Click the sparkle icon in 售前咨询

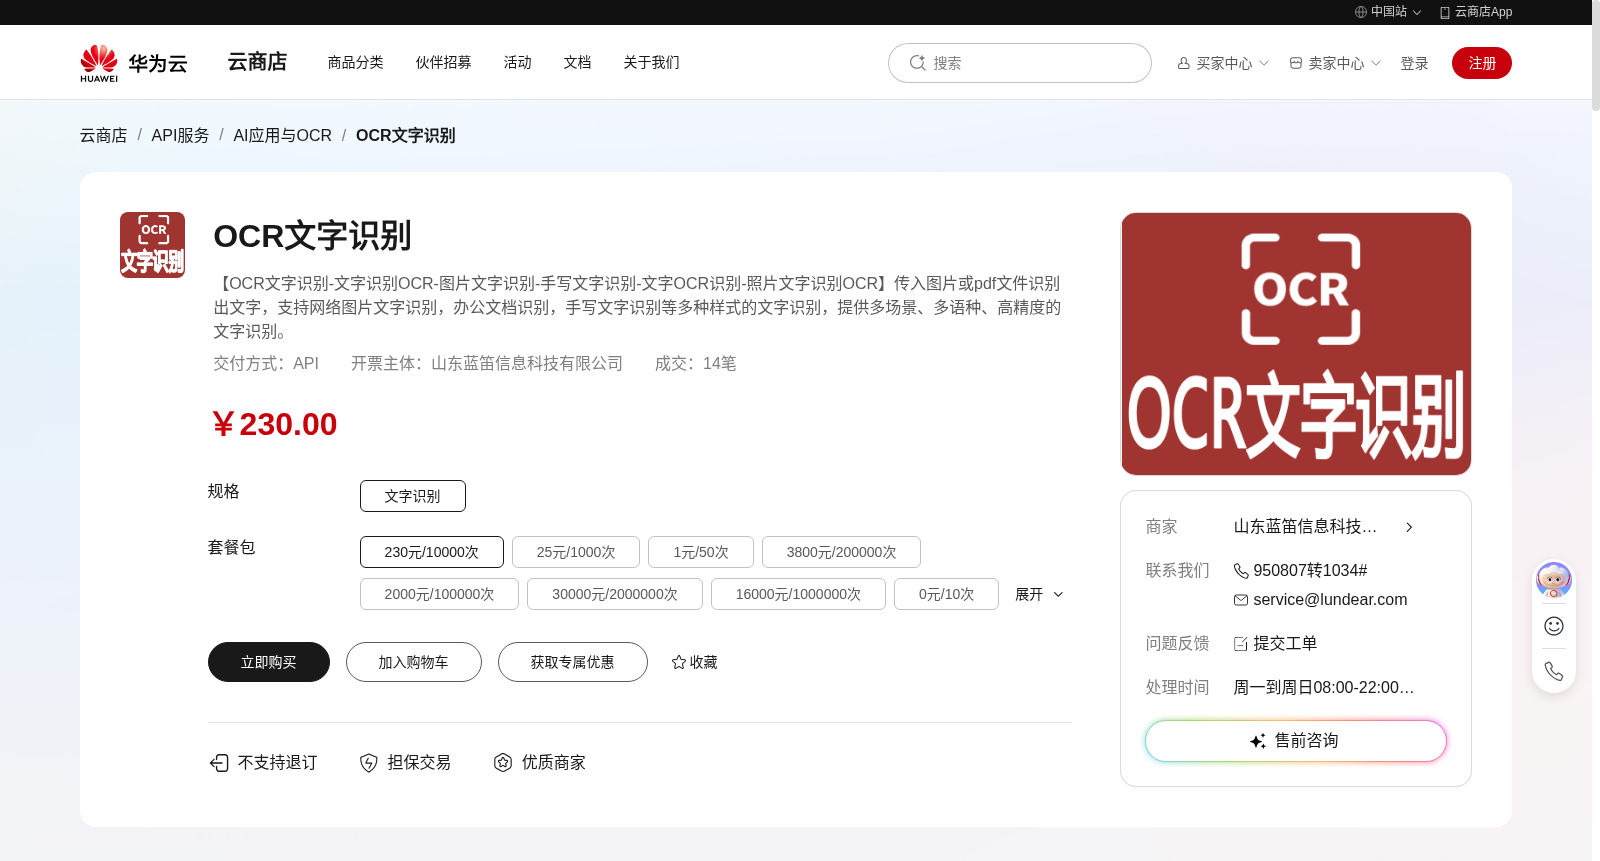click(1258, 741)
